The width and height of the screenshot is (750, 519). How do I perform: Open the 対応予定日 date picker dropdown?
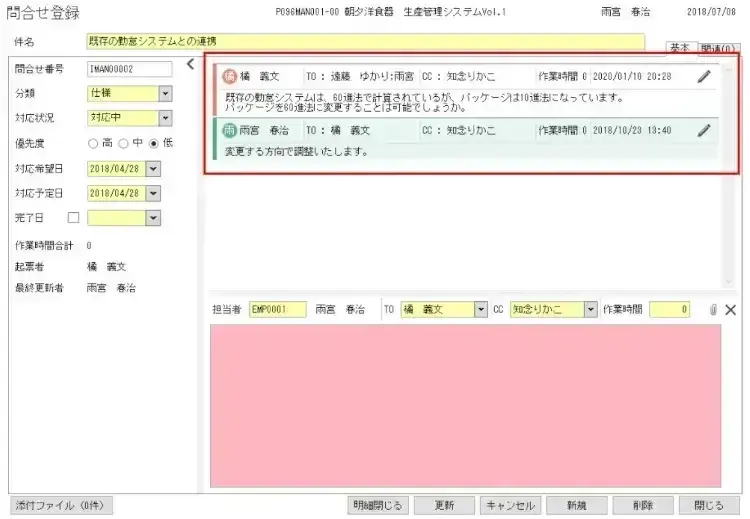click(153, 193)
